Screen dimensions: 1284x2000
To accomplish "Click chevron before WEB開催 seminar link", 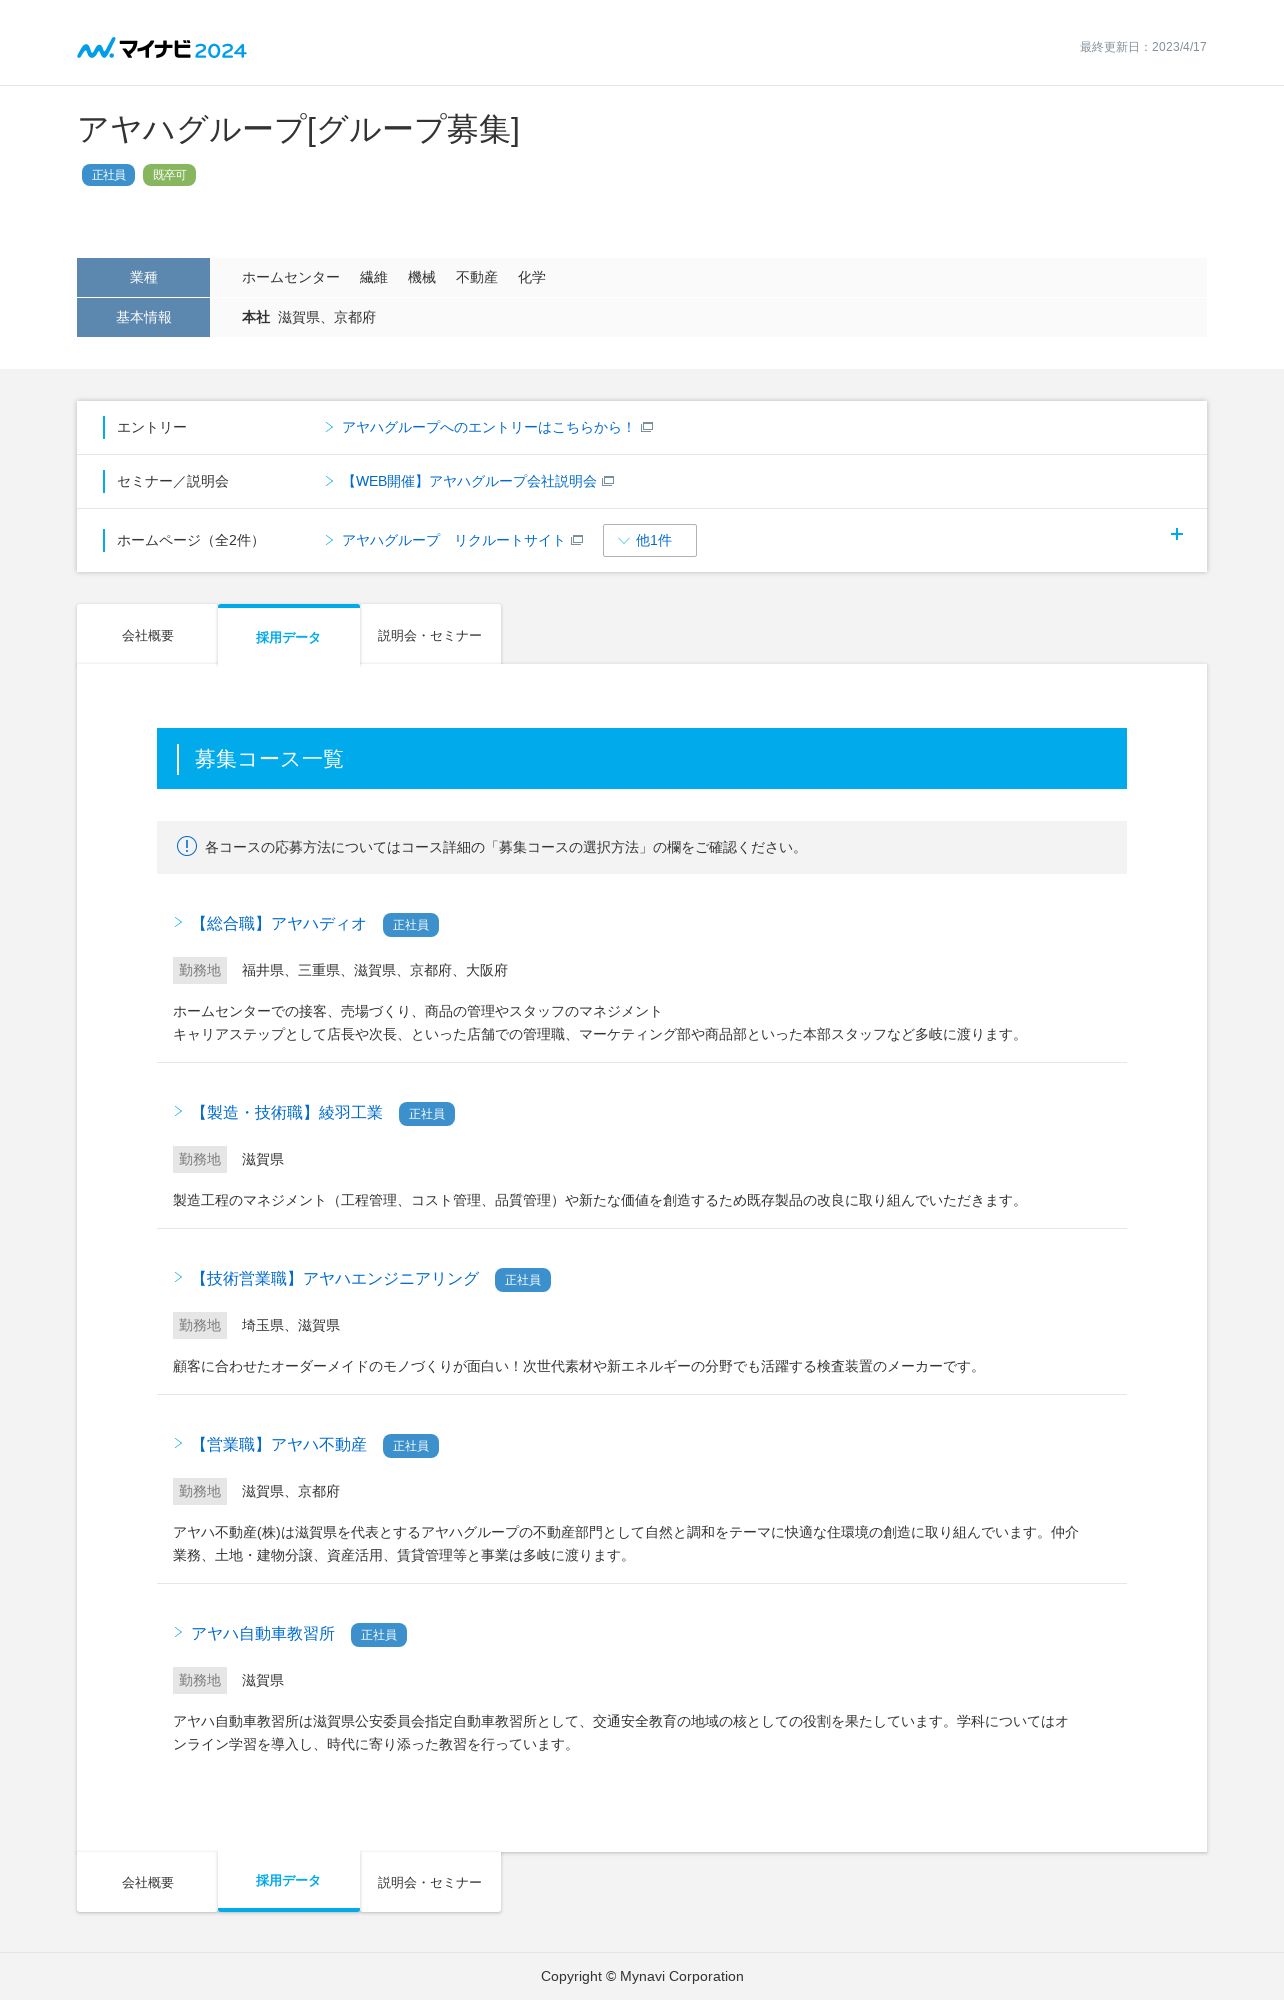I will 329,481.
